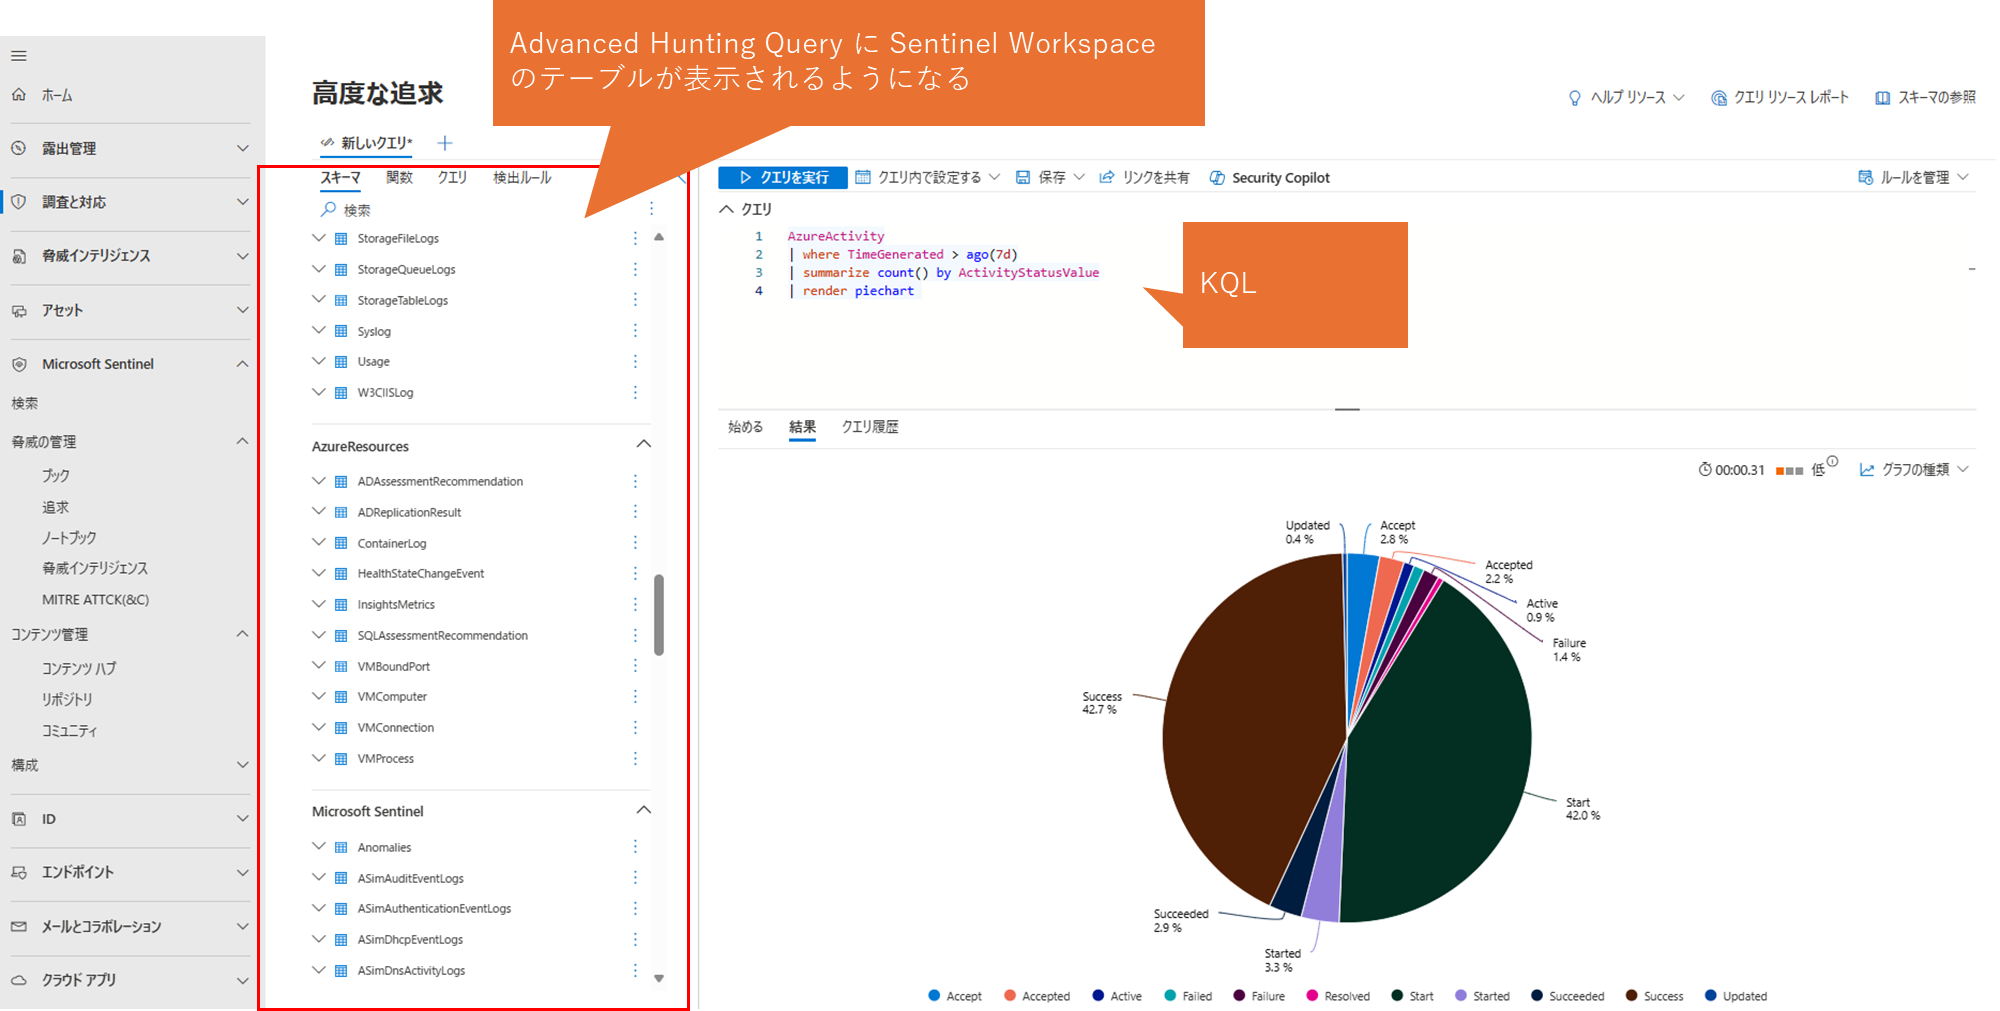Open the ルールを管理 dropdown
The height and width of the screenshot is (1011, 2000).
pyautogui.click(x=1914, y=177)
